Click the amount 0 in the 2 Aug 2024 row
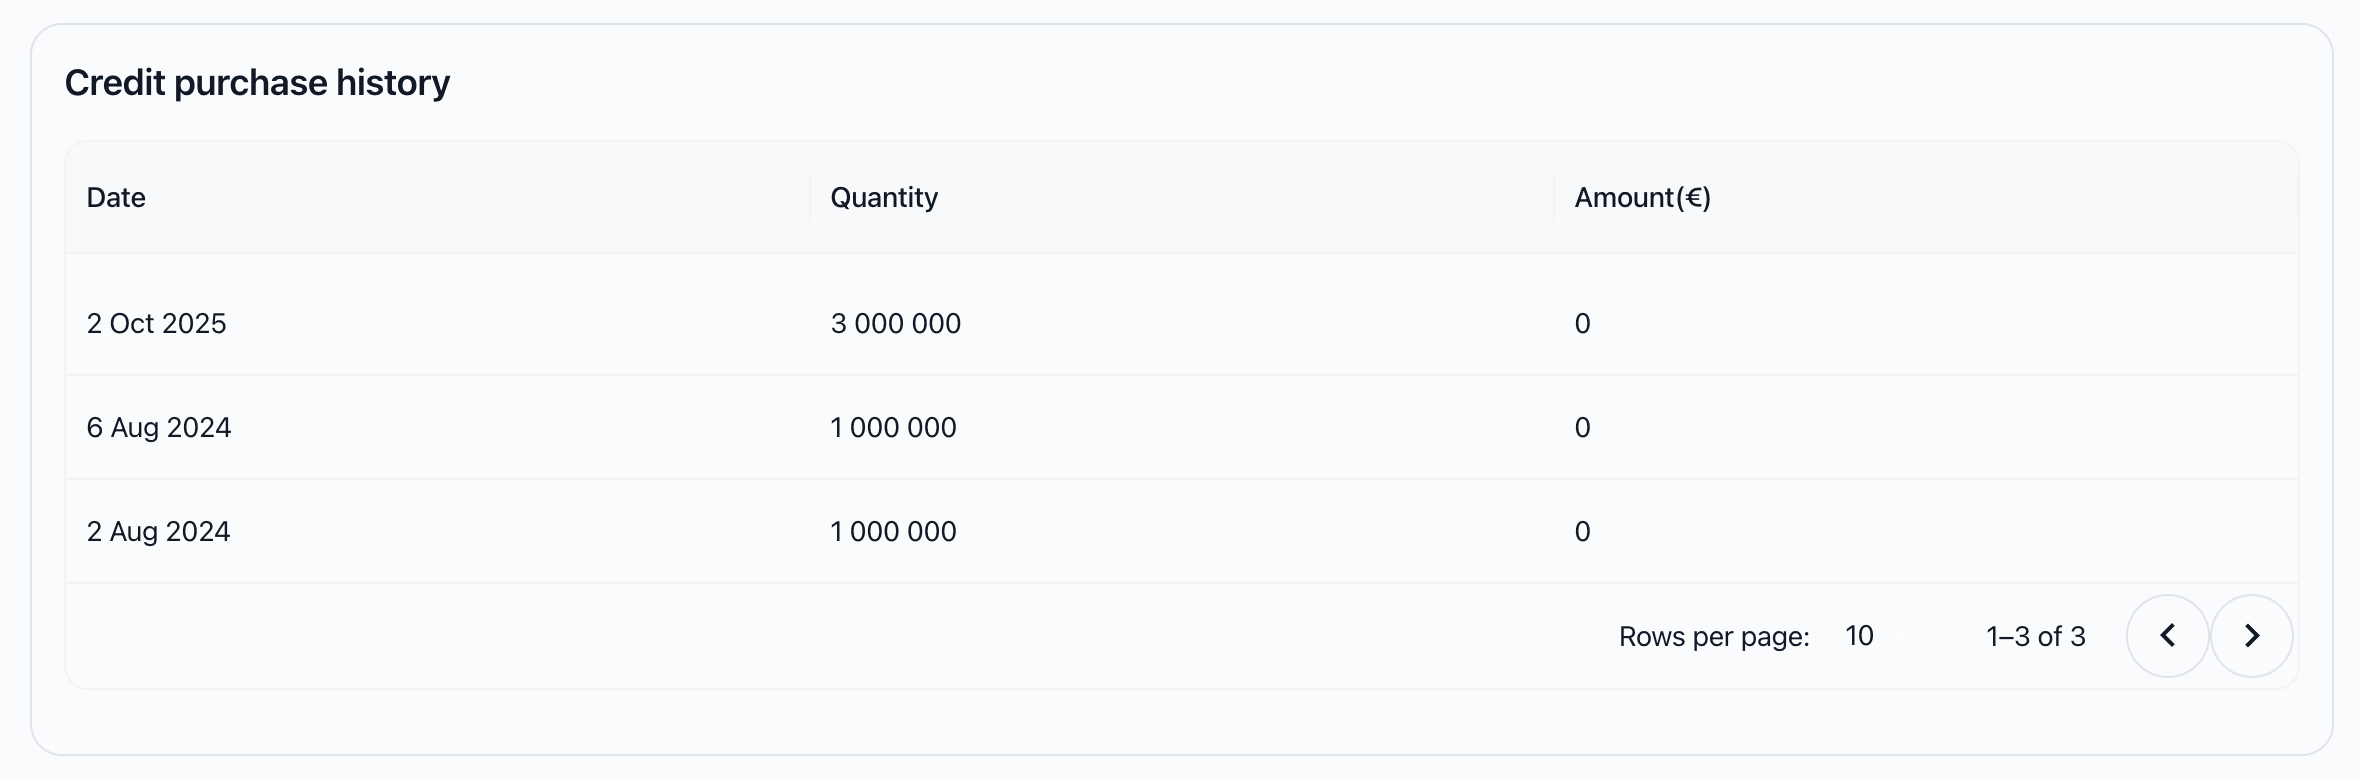 coord(1582,531)
